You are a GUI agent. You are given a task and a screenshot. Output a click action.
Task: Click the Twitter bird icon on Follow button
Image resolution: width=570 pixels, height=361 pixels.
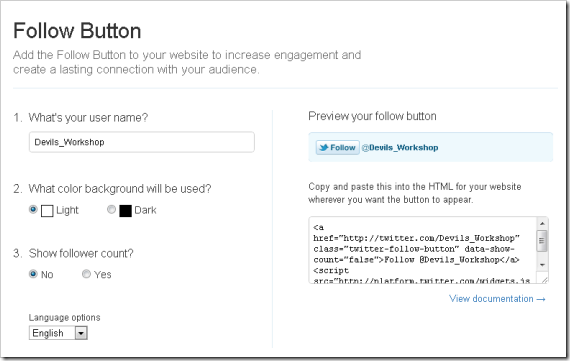point(324,148)
